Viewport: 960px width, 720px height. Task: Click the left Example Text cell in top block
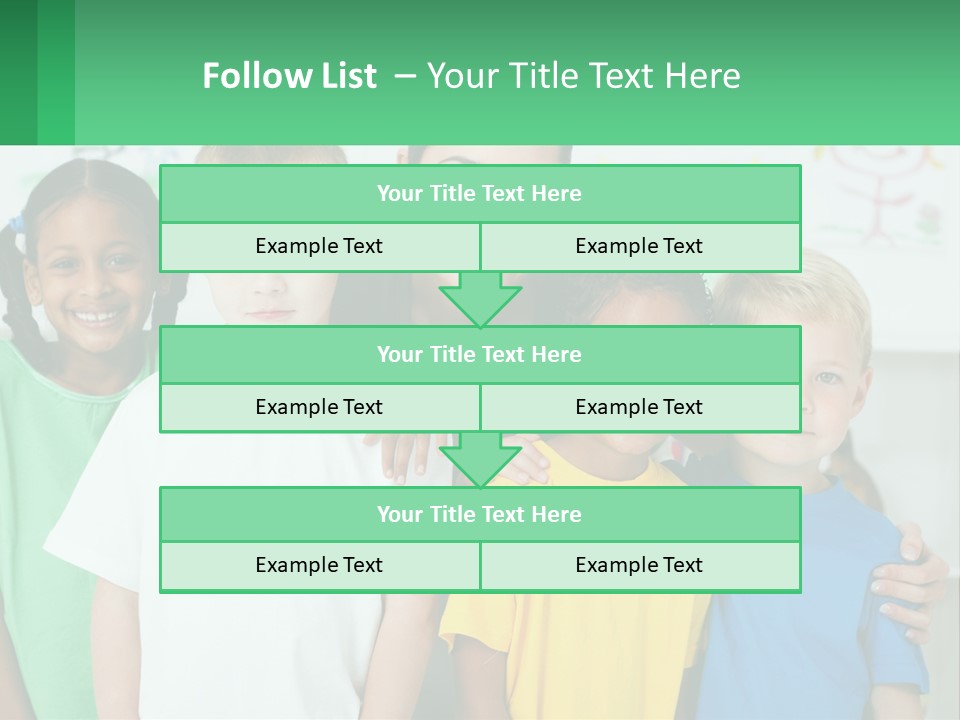tap(319, 247)
